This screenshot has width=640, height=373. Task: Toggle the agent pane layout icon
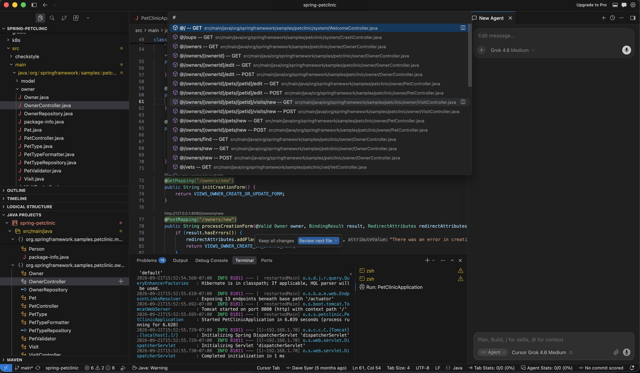tap(633, 18)
